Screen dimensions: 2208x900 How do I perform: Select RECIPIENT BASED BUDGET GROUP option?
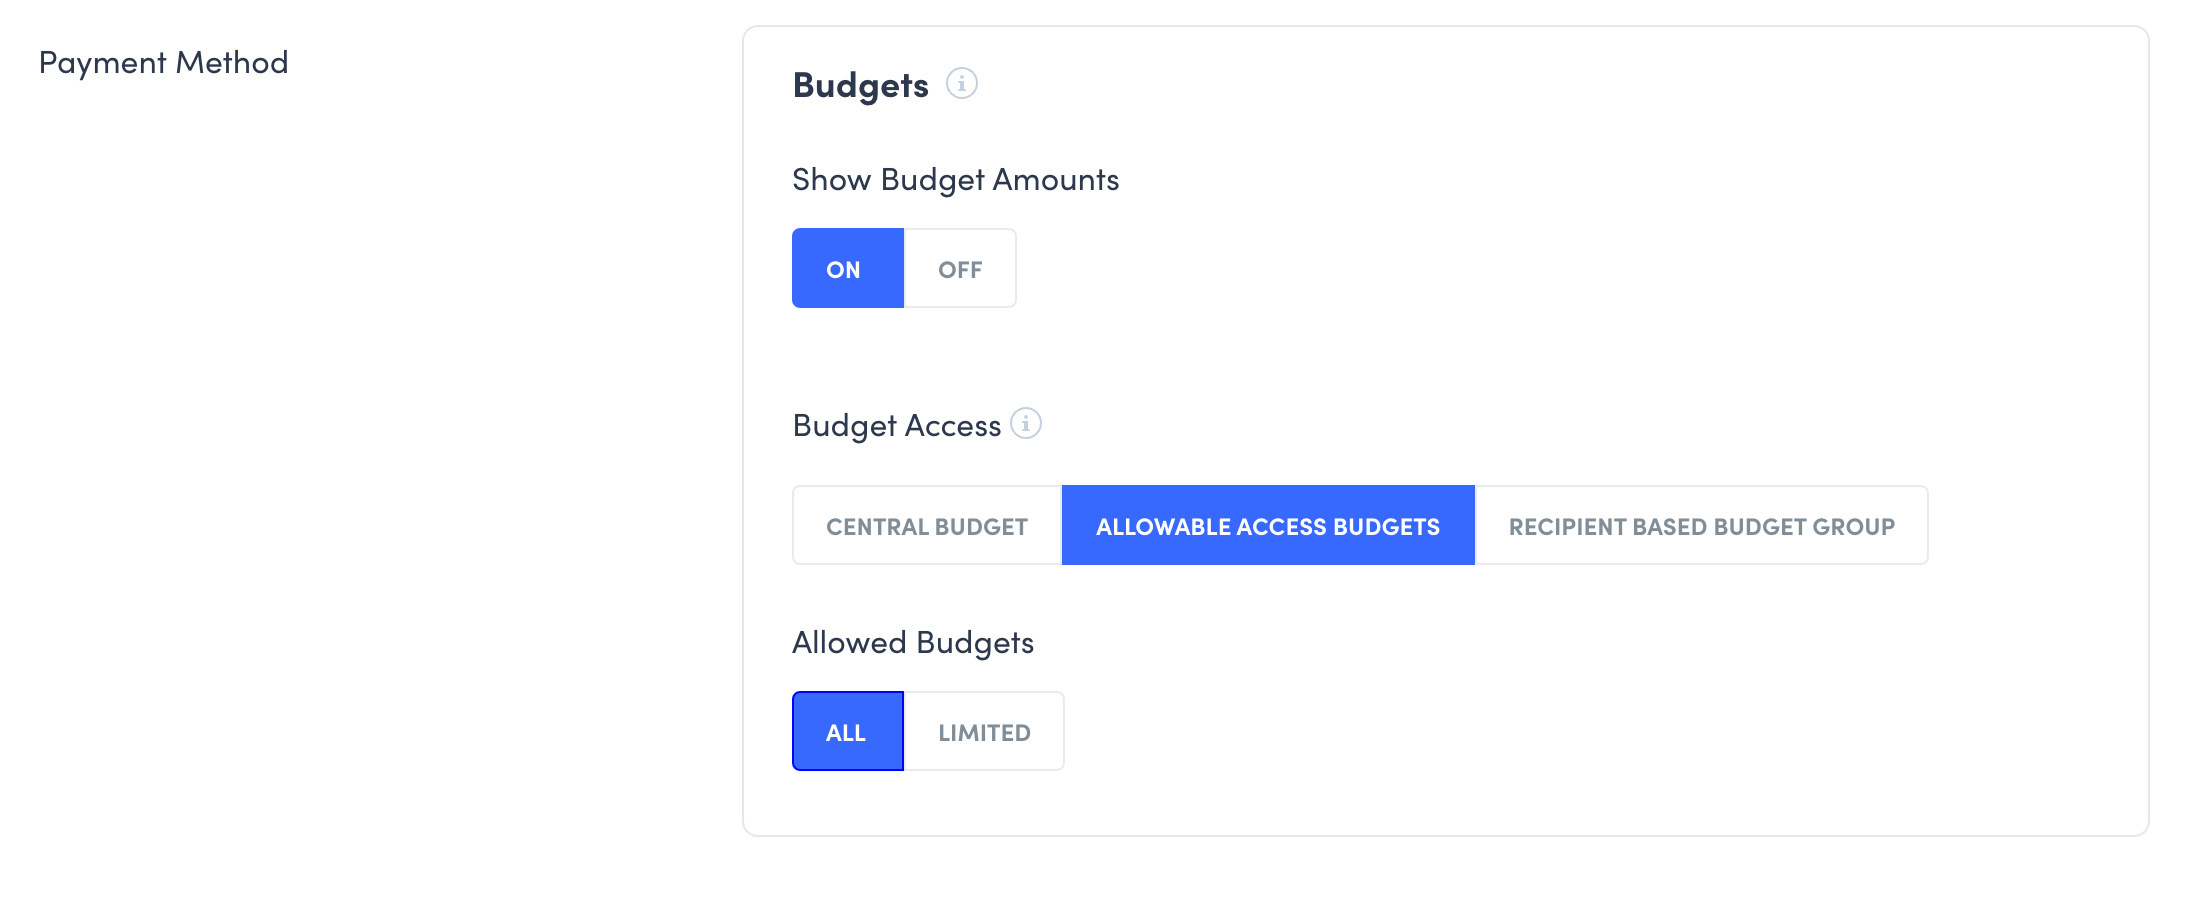[1701, 526]
